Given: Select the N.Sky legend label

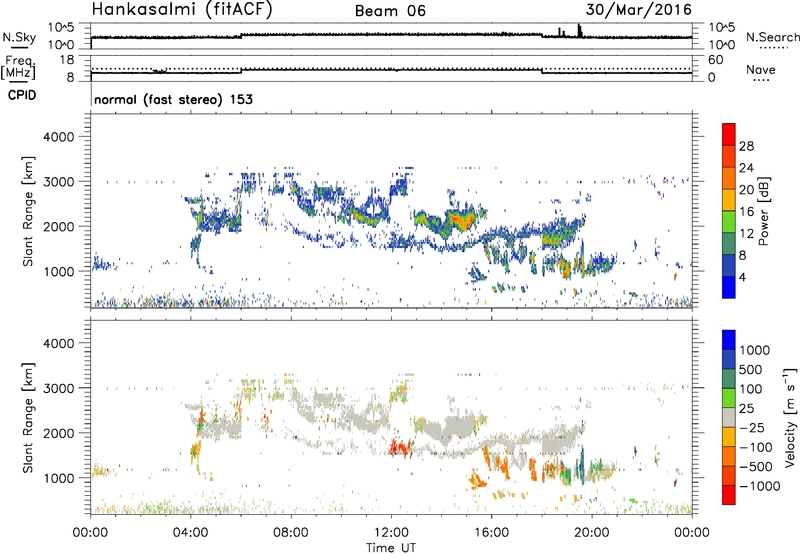Looking at the screenshot, I should pyautogui.click(x=19, y=38).
